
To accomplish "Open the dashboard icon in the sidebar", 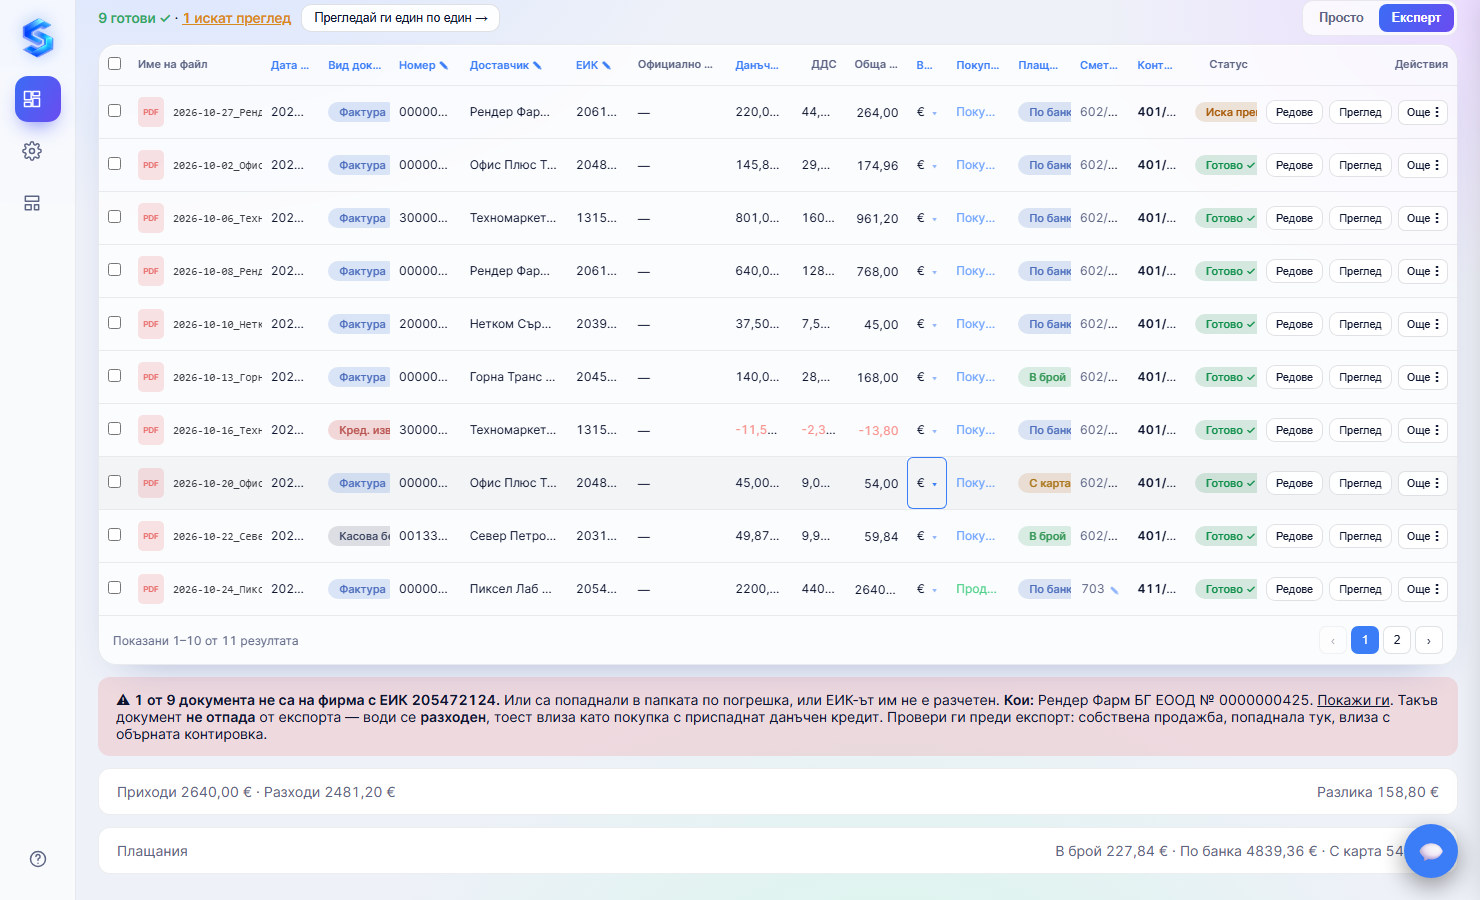I will (x=38, y=99).
